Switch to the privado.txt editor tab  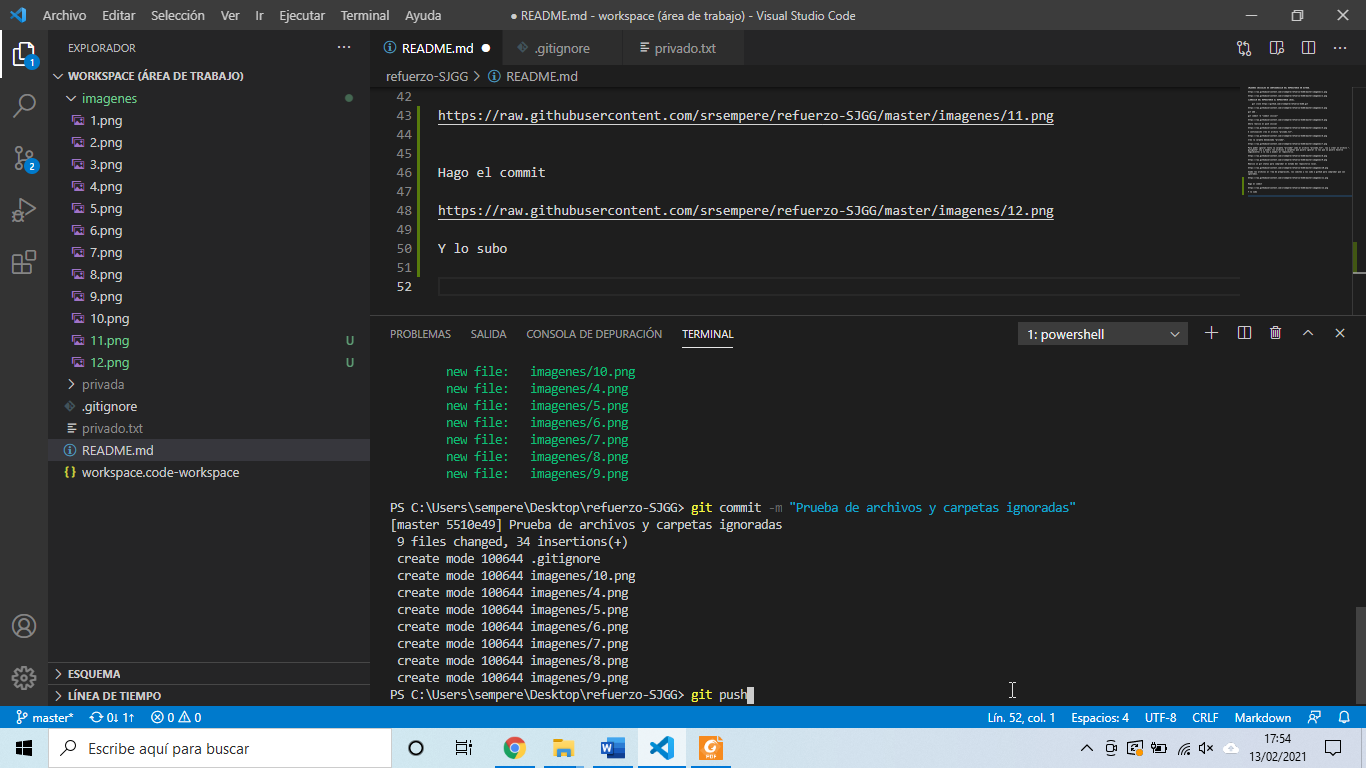[x=685, y=48]
